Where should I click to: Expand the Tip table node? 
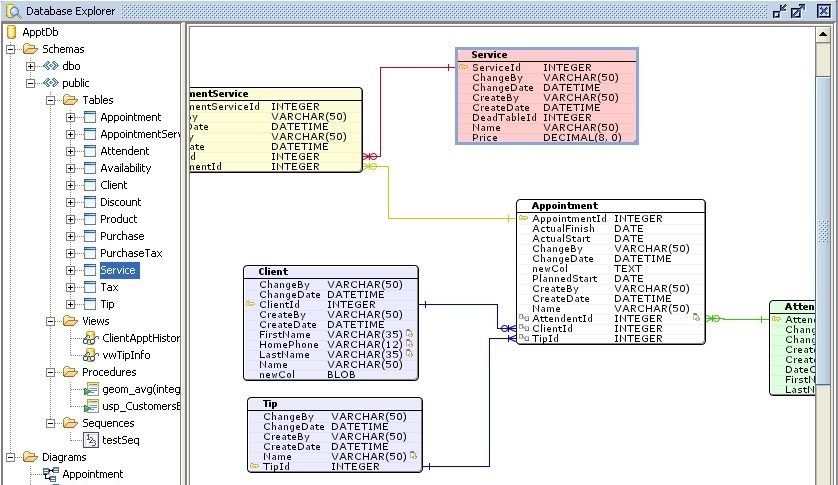coord(71,304)
